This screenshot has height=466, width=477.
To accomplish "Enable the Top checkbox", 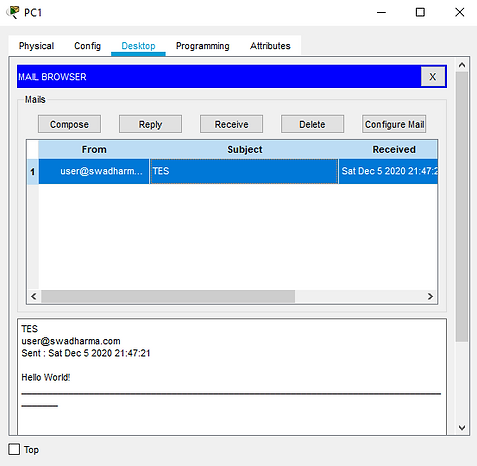I will (x=14, y=449).
